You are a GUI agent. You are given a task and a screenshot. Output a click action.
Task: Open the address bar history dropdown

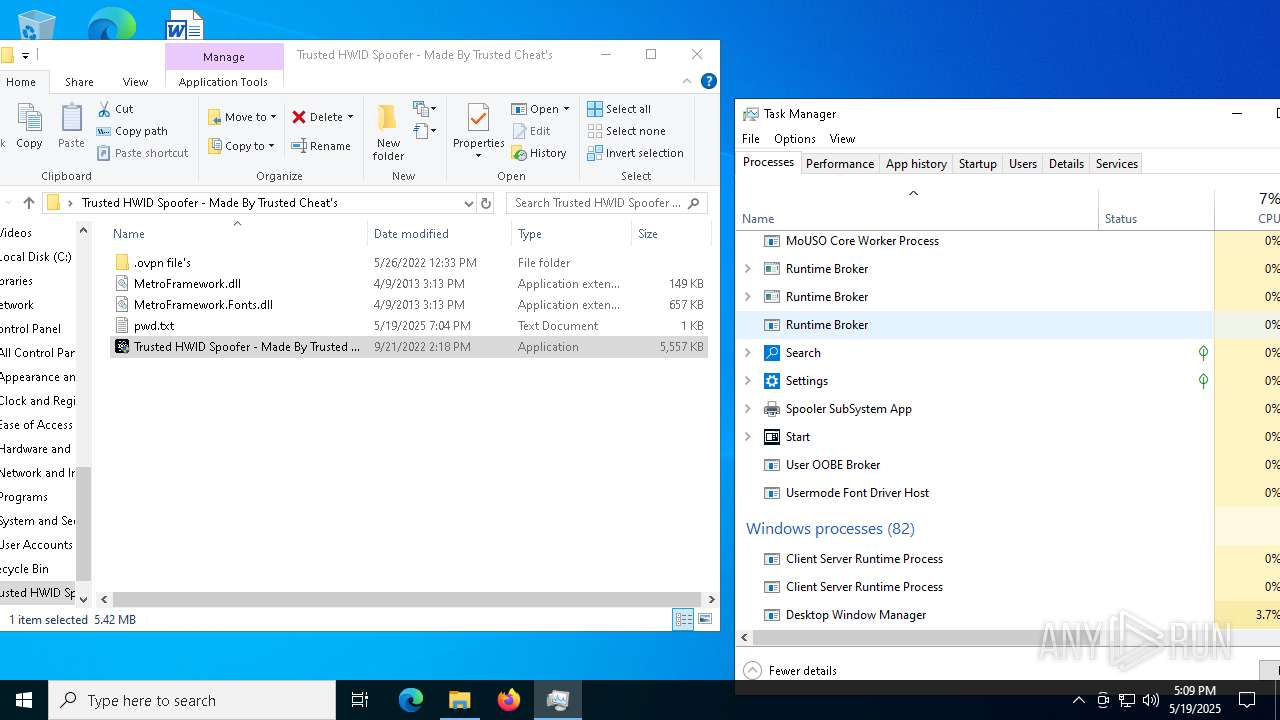468,203
